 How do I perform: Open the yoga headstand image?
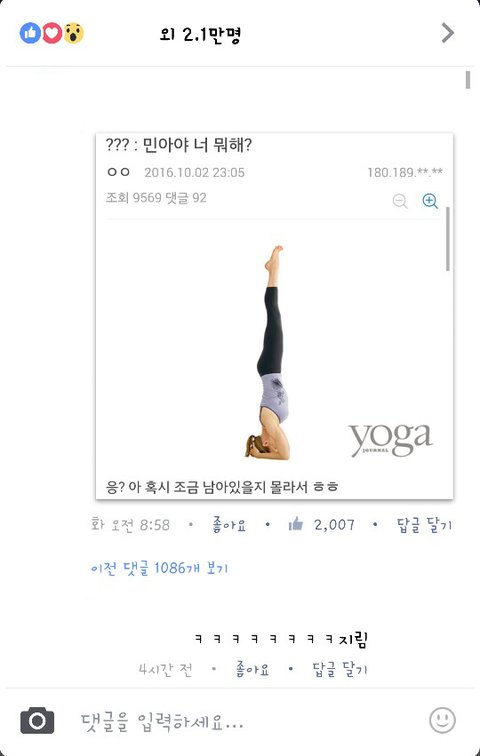[x=268, y=352]
